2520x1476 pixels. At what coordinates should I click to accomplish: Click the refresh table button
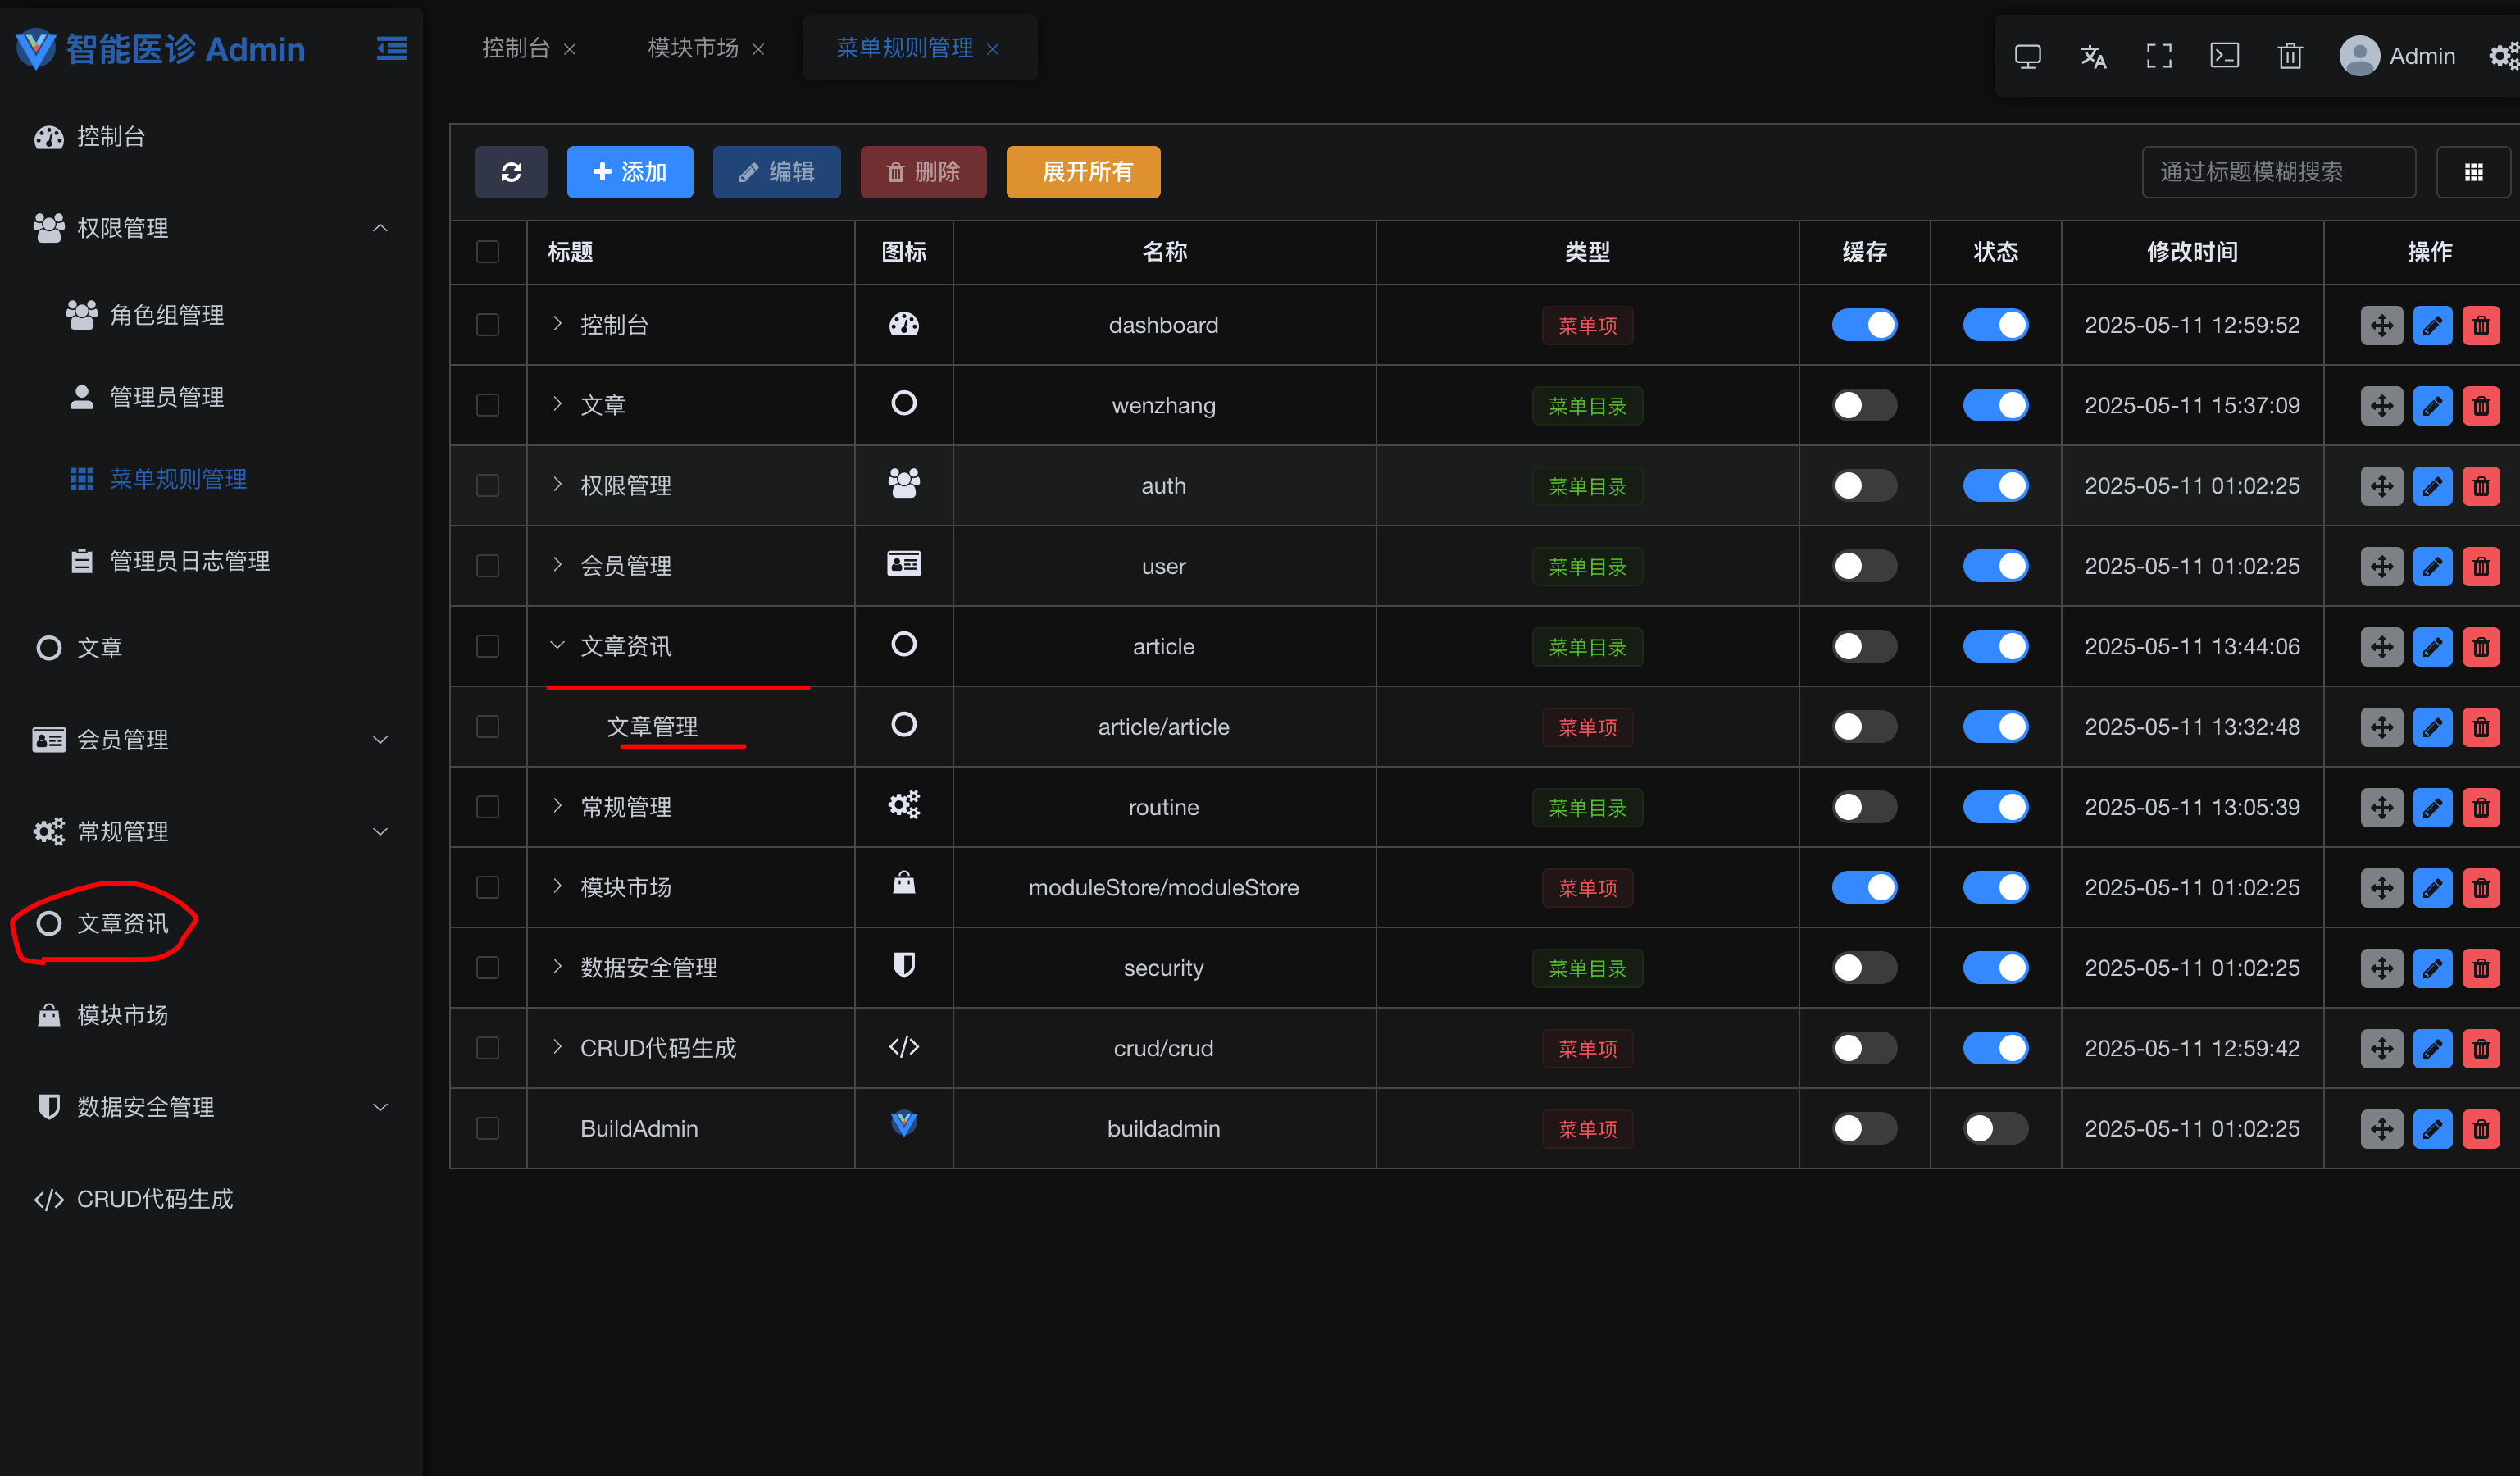(511, 172)
